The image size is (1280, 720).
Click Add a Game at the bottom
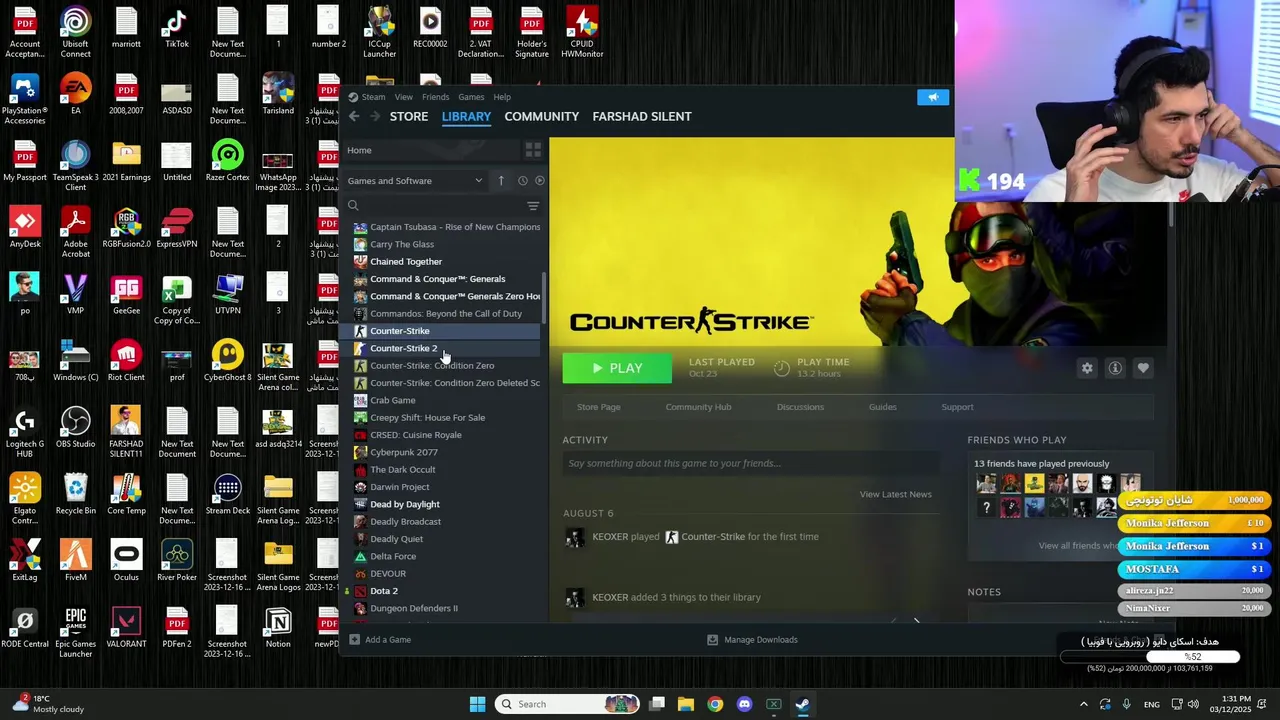(x=380, y=640)
